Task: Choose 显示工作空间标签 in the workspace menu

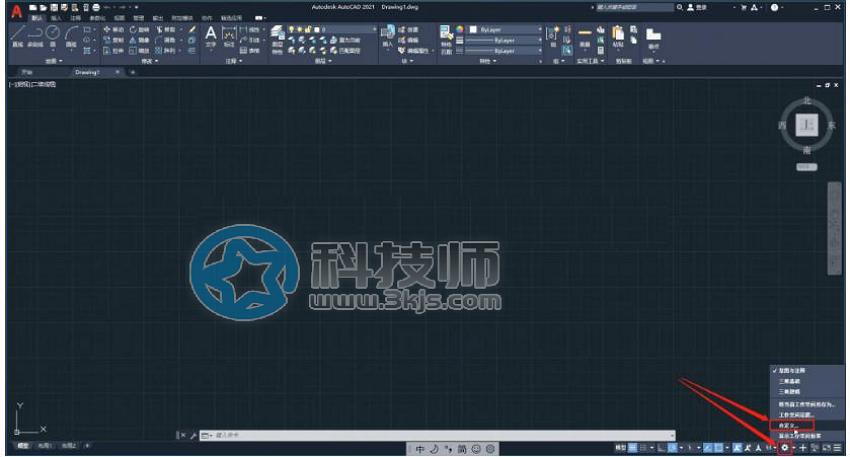Action: click(800, 436)
